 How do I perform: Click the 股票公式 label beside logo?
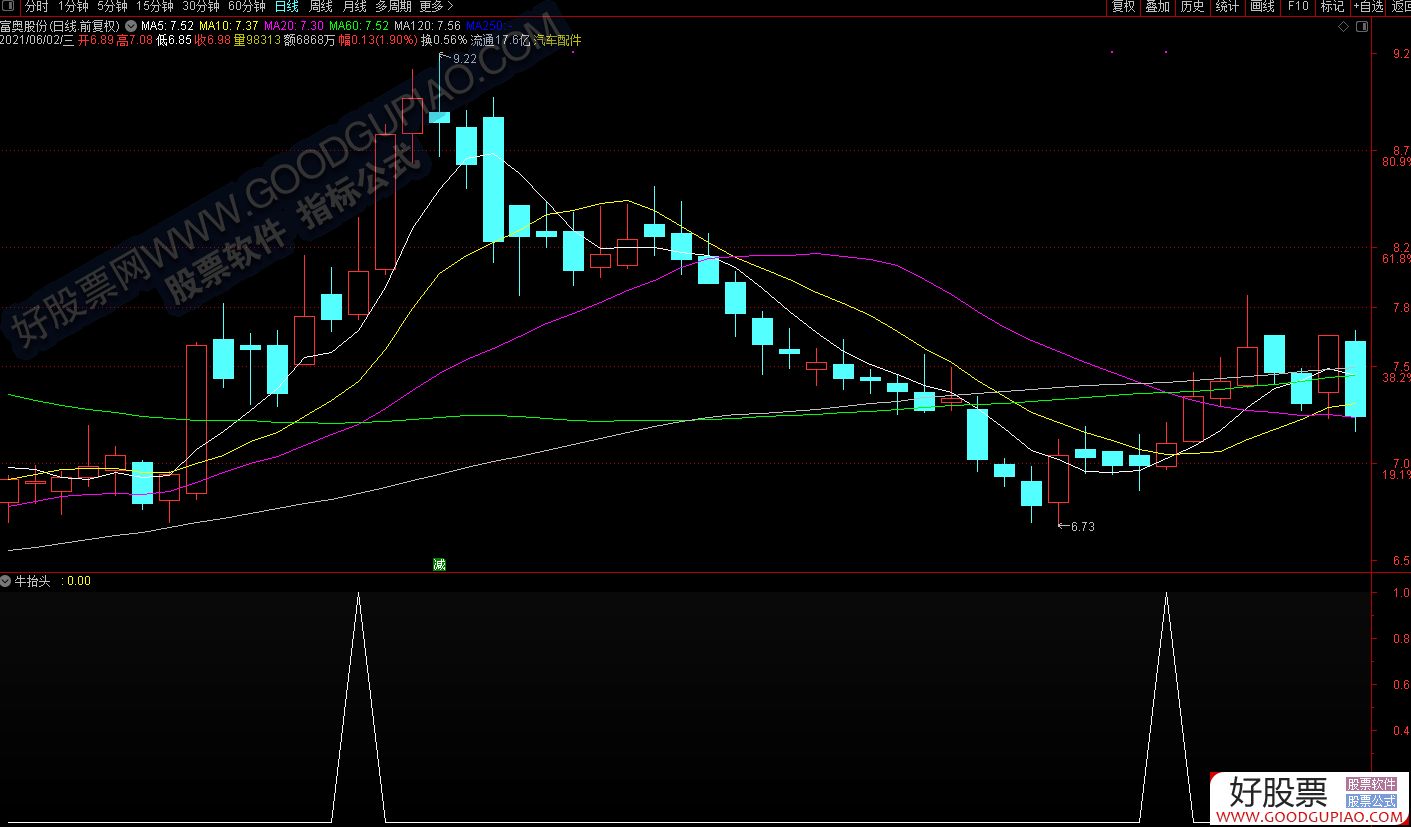click(x=1371, y=801)
